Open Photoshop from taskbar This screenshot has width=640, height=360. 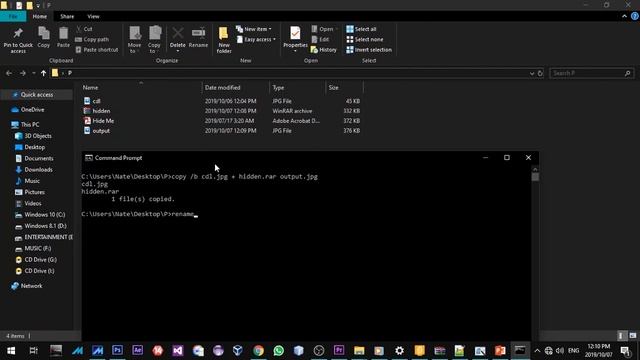[x=118, y=351]
